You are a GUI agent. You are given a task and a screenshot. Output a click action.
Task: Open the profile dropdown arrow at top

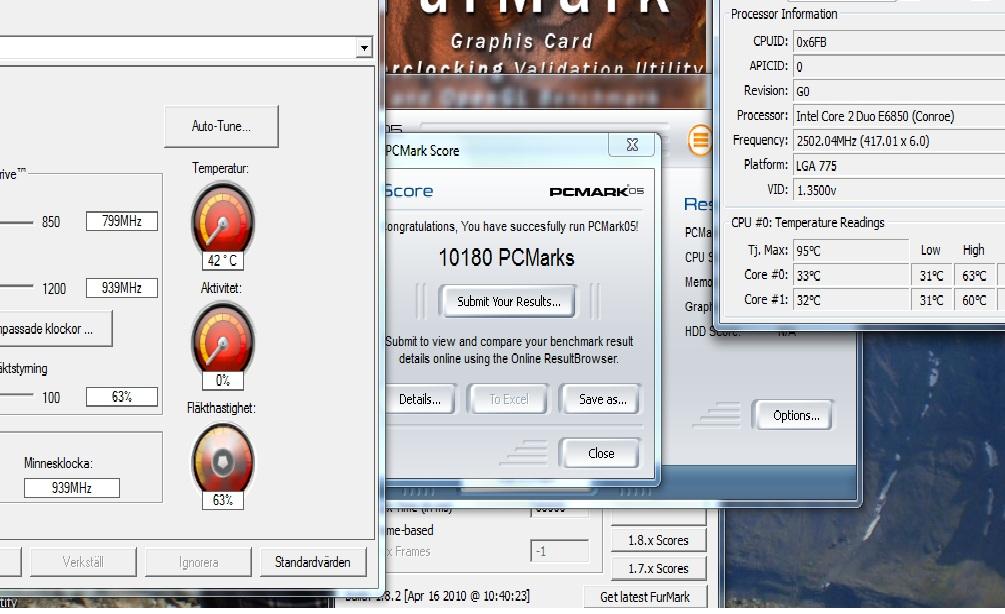coord(364,48)
